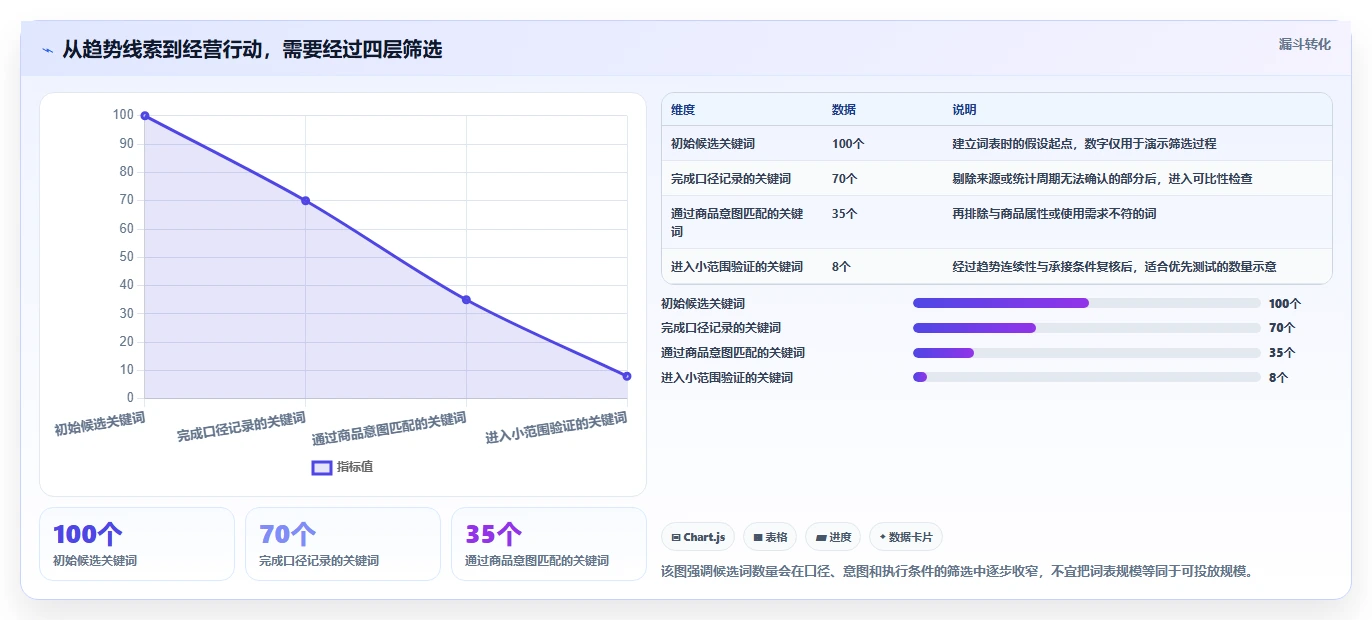Viewport: 1372px width, 620px height.
Task: Click the progress bar for 通过商品意图匹配的关键词
Action: [1086, 352]
